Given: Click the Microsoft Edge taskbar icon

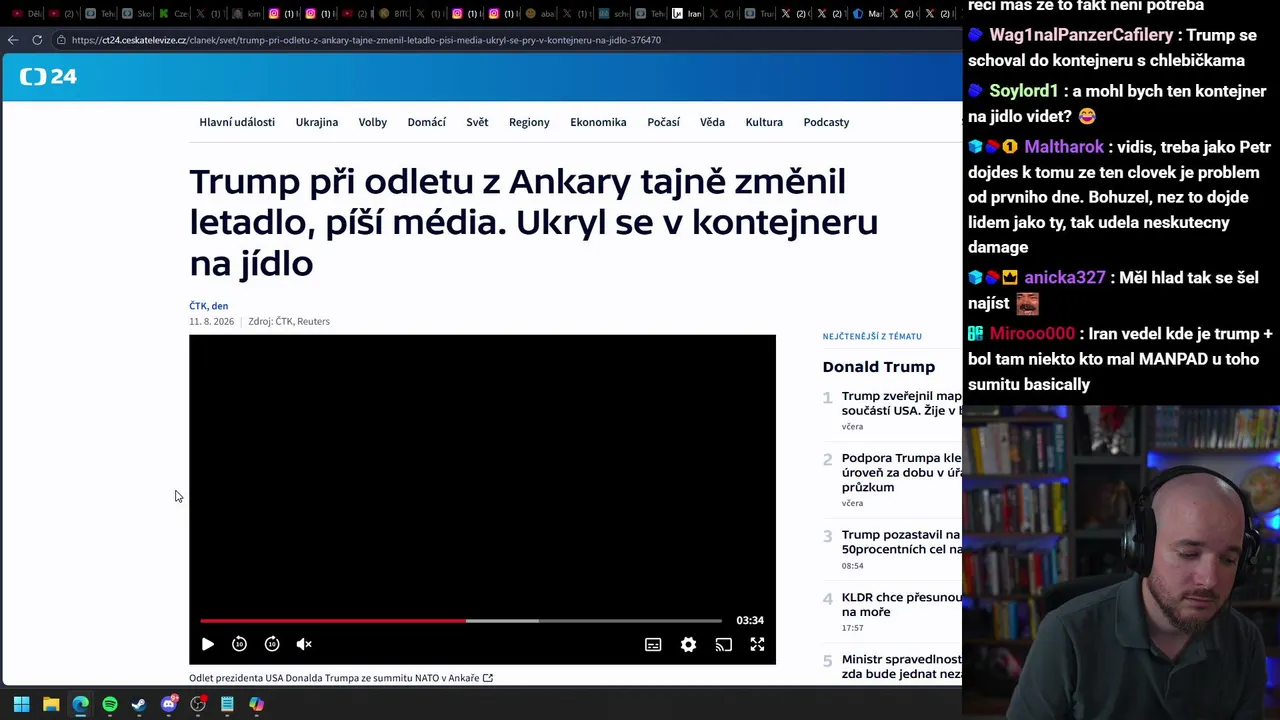Looking at the screenshot, I should click(80, 704).
